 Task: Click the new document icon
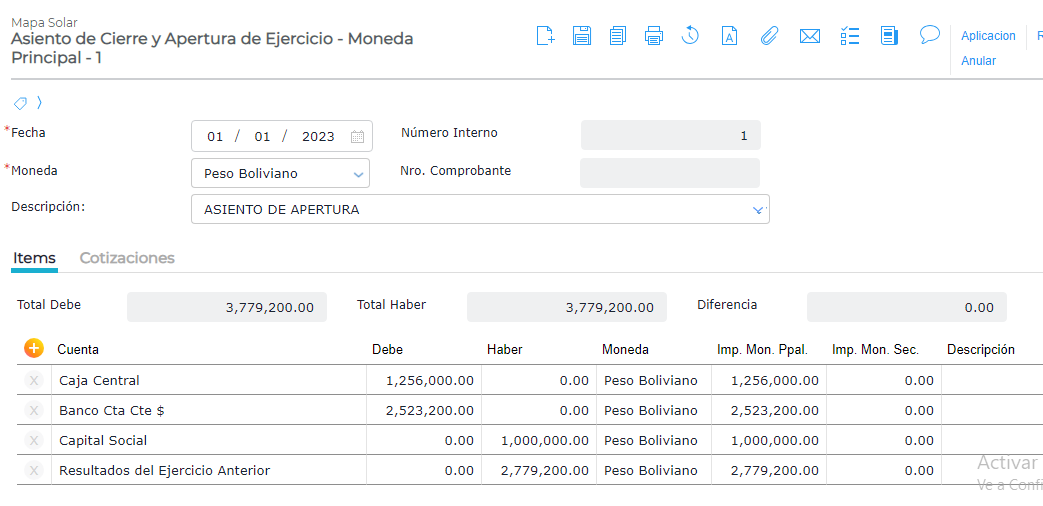click(x=545, y=36)
